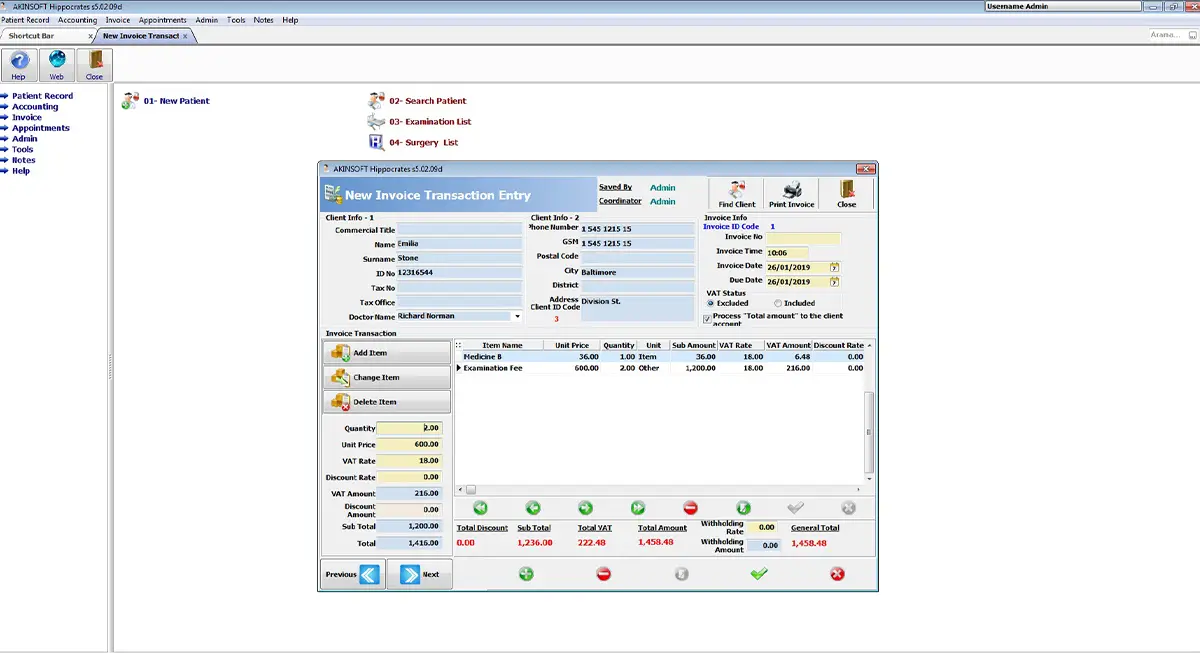Click Print Invoice printer icon
The height and width of the screenshot is (653, 1200).
tap(792, 194)
